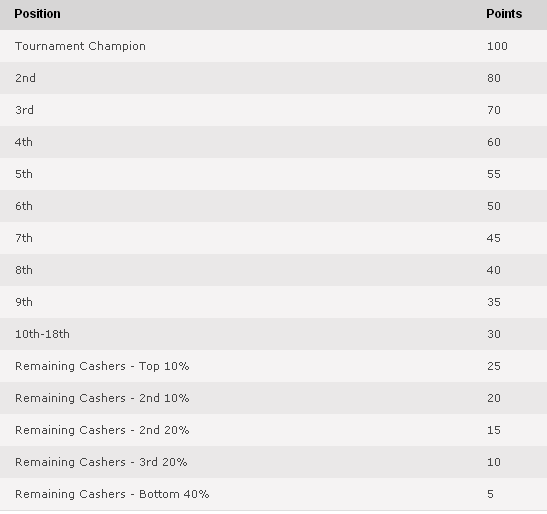Click the 2nd position row label

[x=25, y=78]
